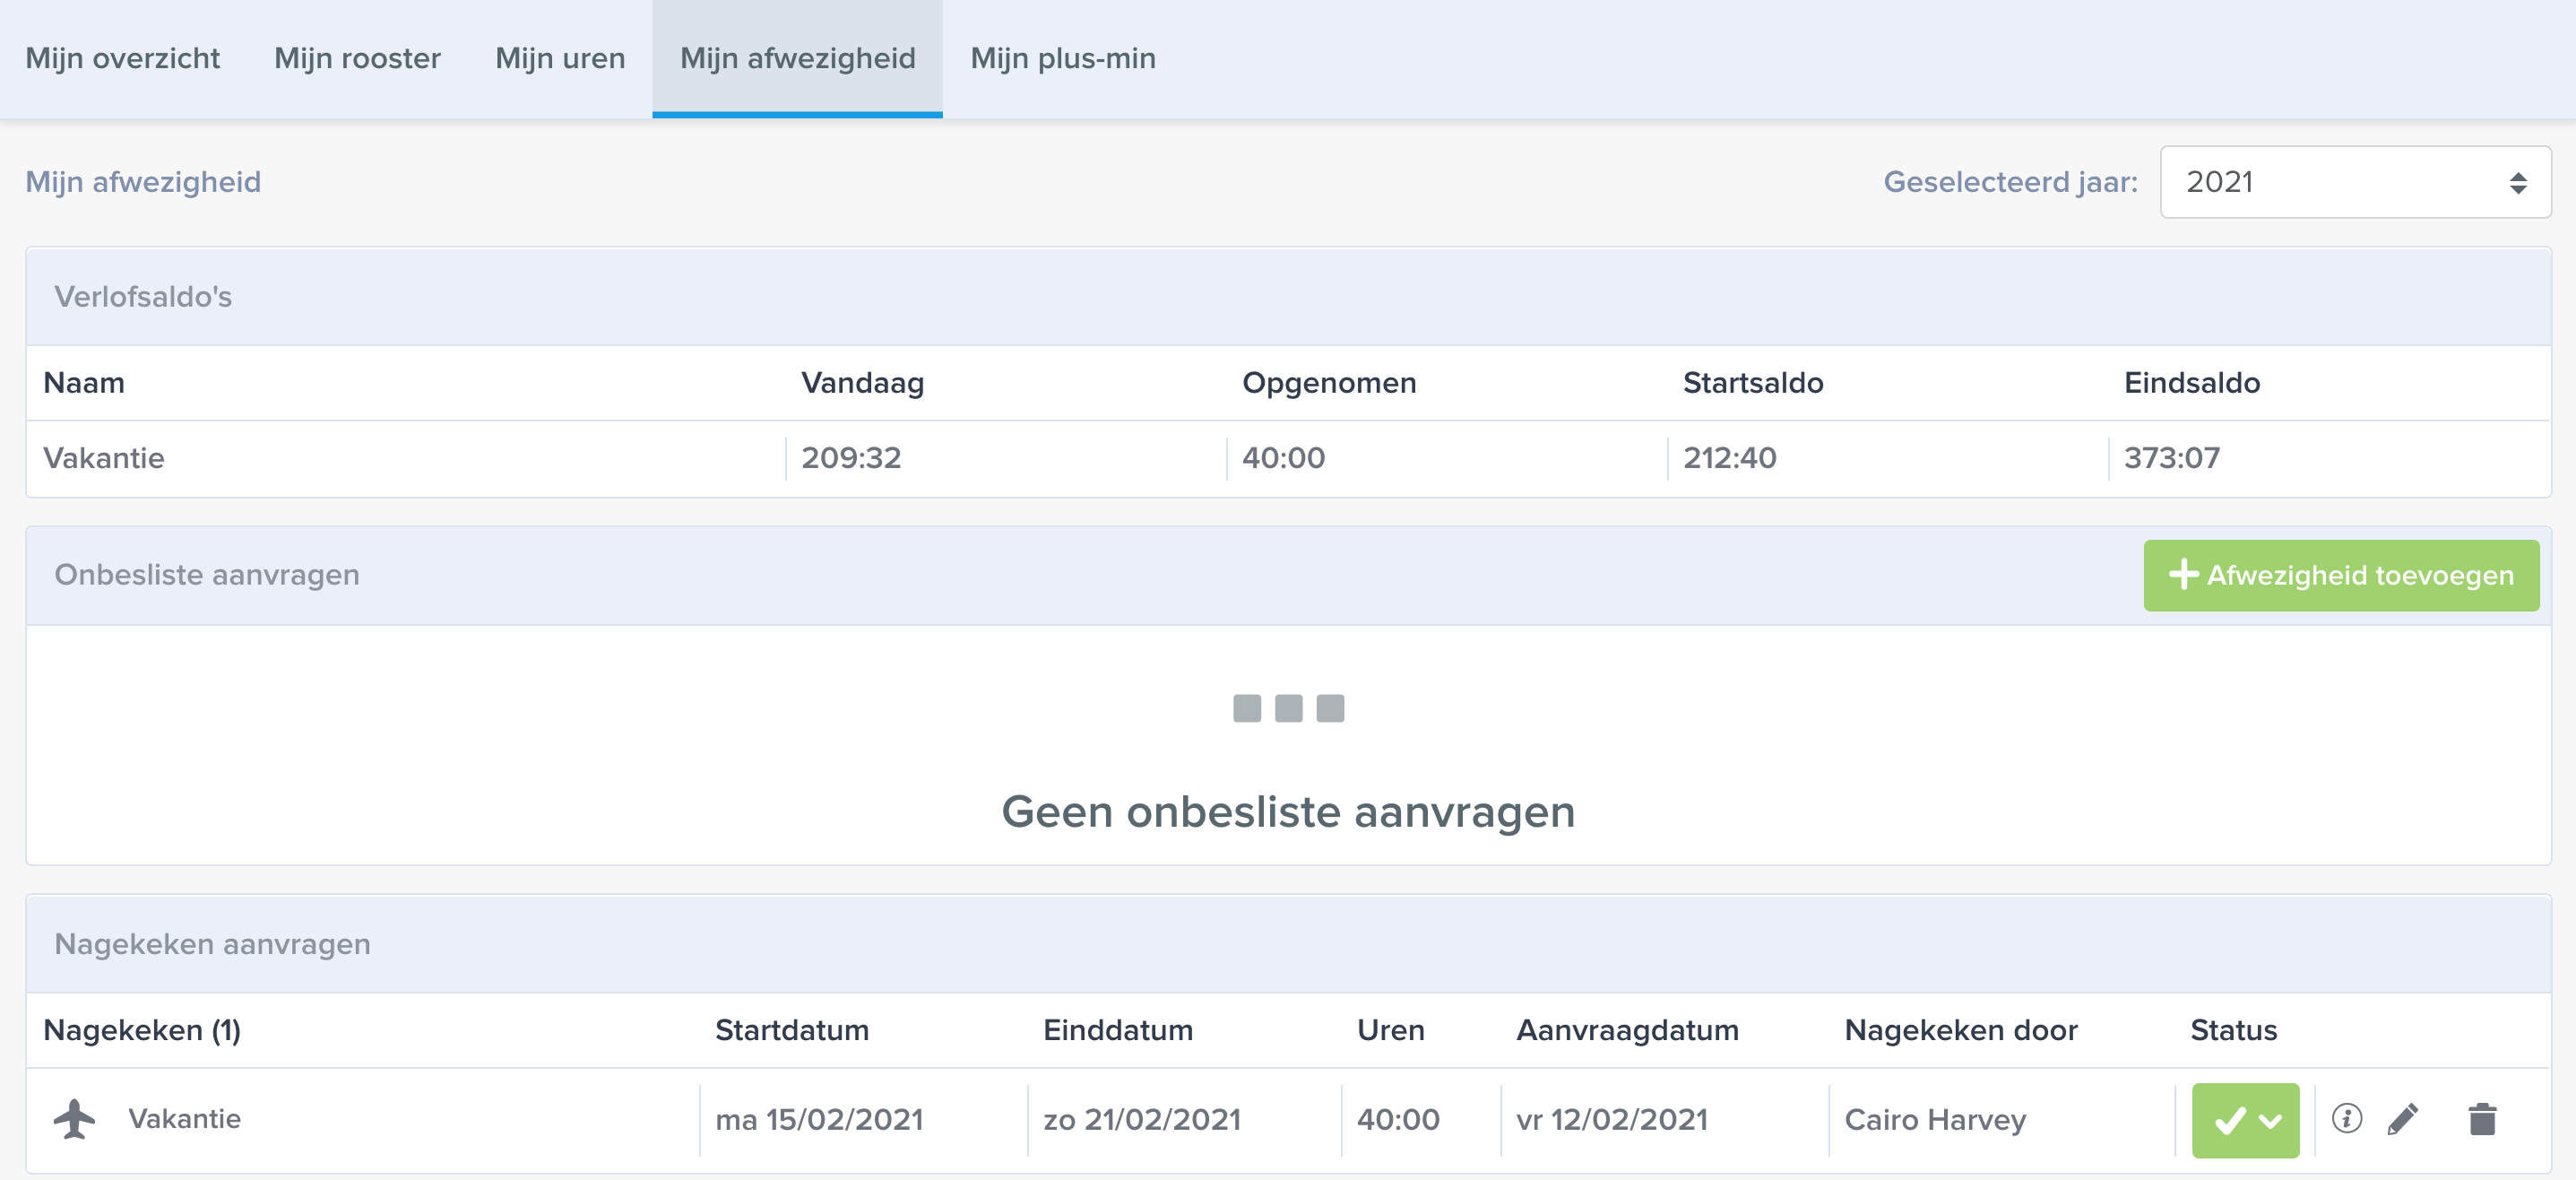Click the Vakantie label in the Nagekeken aanvragen row
Screen dimensions: 2576x1180
(x=184, y=1118)
